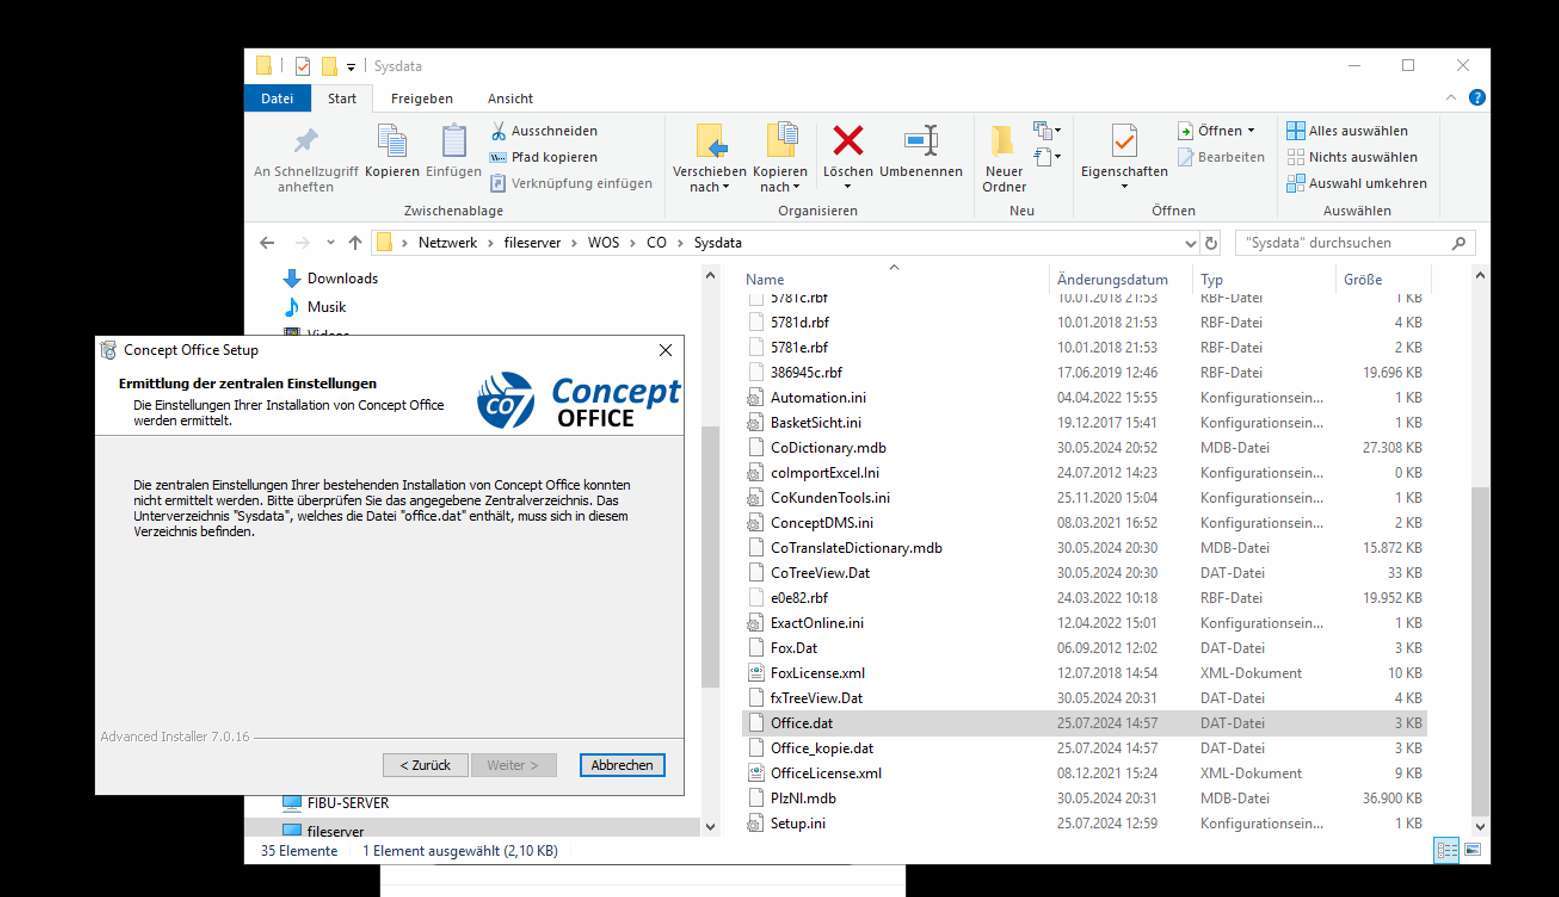Click the search magnifier icon
Image resolution: width=1559 pixels, height=897 pixels.
pos(1458,243)
